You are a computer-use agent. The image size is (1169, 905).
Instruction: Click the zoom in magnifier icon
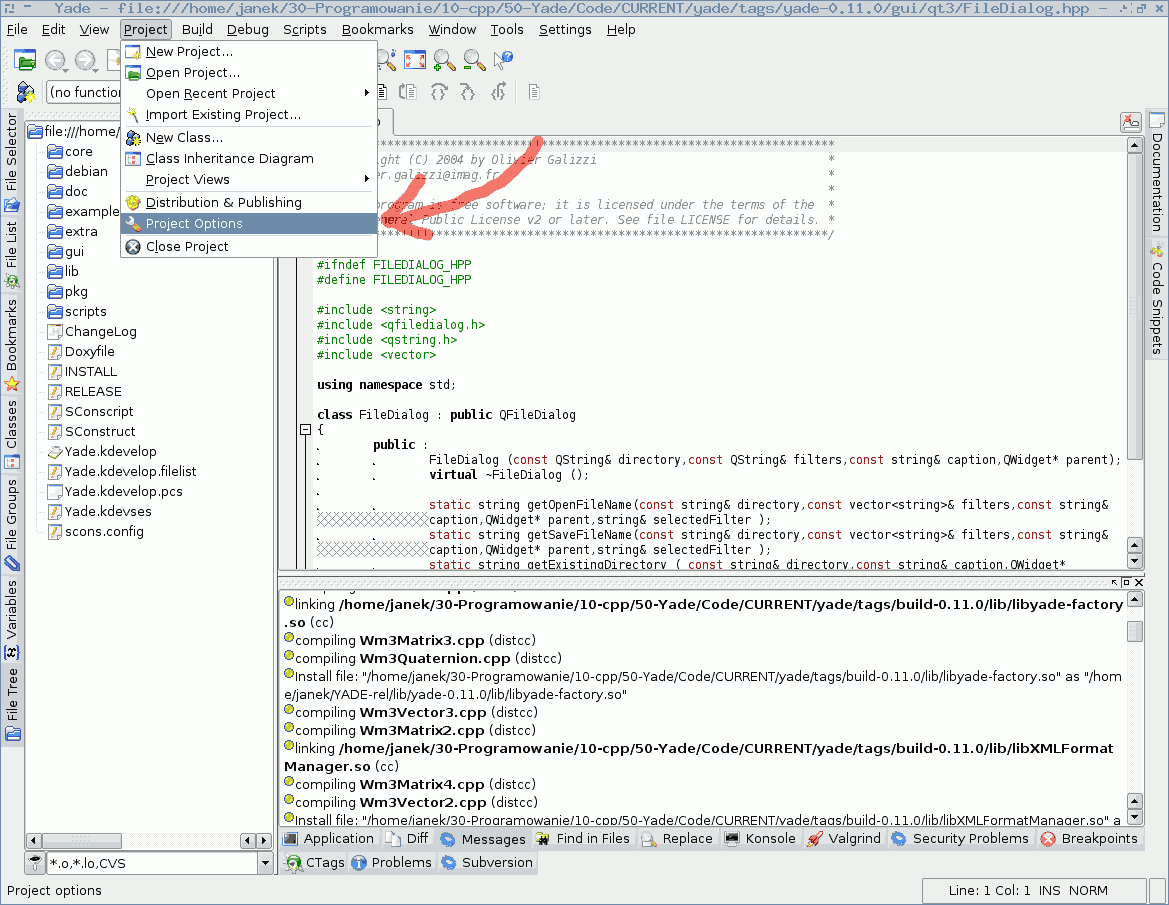[x=444, y=61]
